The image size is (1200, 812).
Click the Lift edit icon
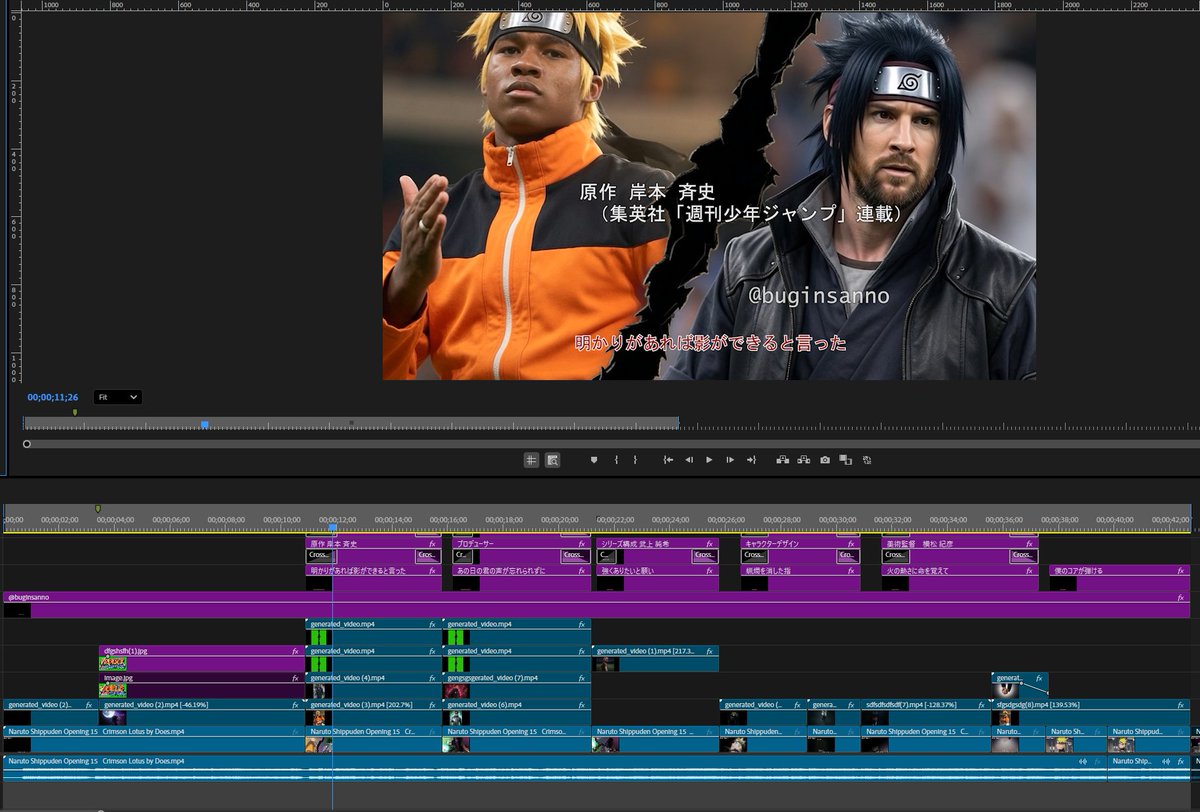coord(781,460)
